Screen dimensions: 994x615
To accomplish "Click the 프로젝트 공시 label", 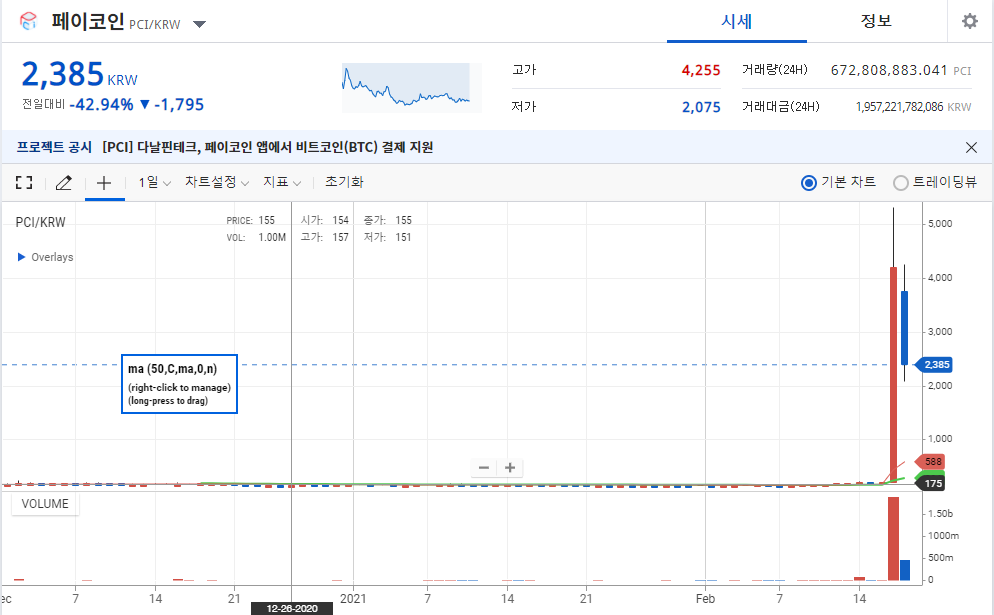I will [x=54, y=147].
